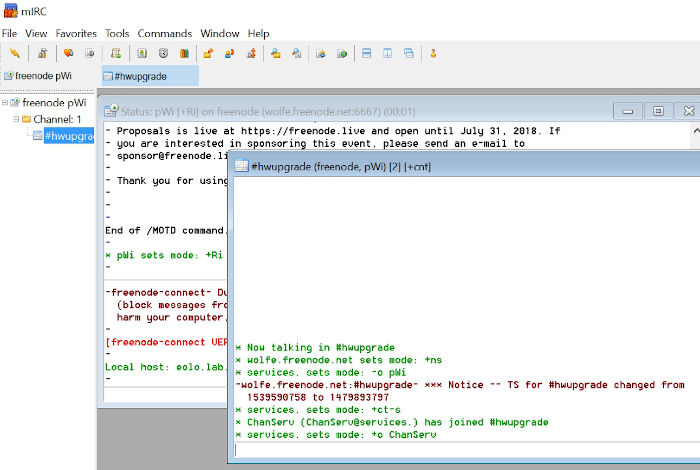Click the DCC Chat toolbar icon
This screenshot has height=470, width=700.
coord(229,54)
